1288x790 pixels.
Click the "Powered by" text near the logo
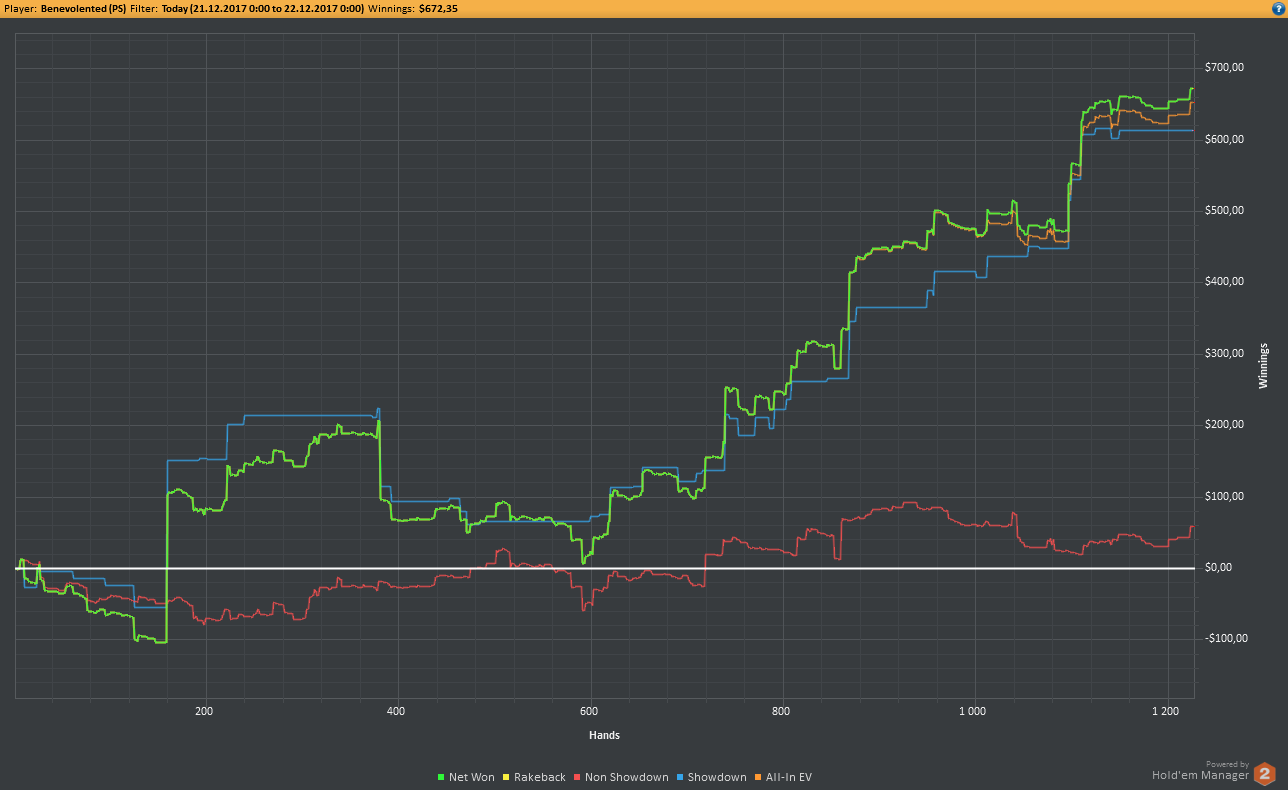point(1227,764)
